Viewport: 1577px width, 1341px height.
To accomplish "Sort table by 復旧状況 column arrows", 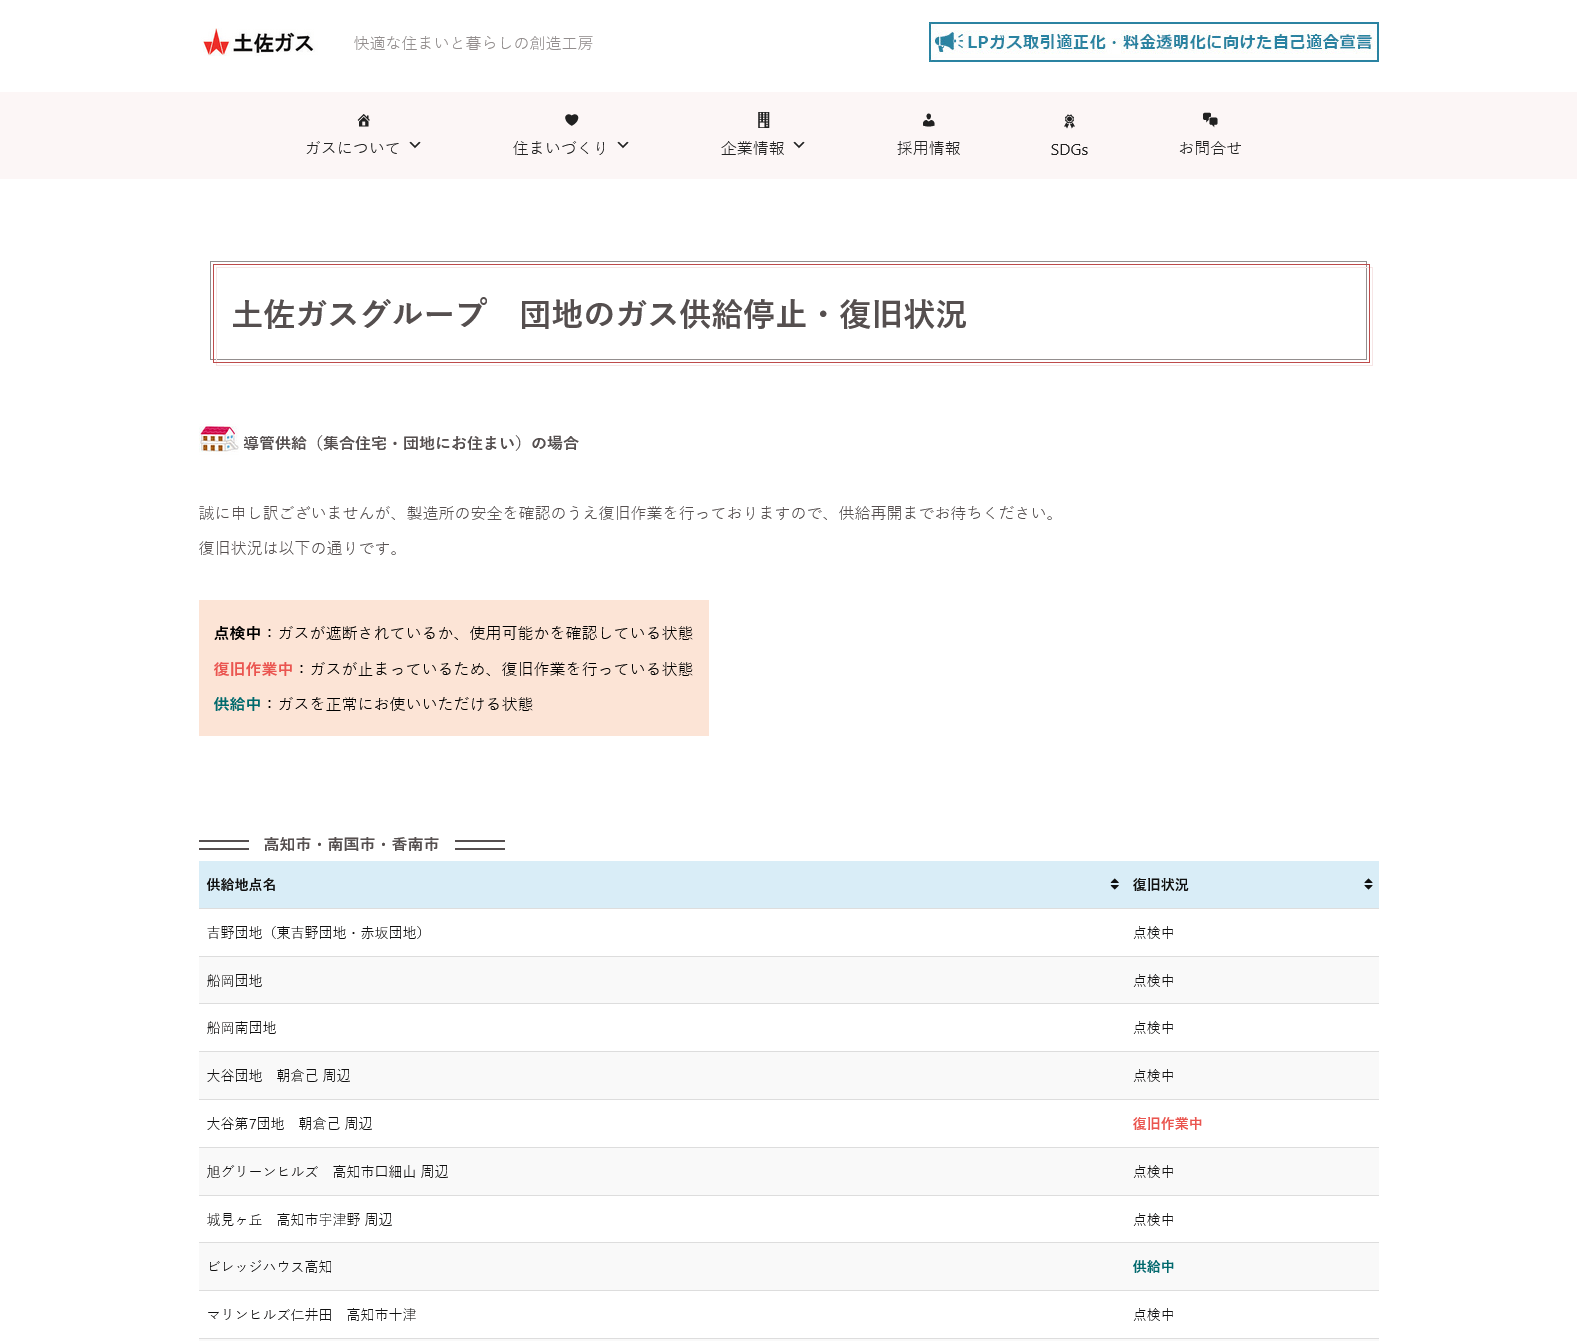I will tap(1368, 884).
